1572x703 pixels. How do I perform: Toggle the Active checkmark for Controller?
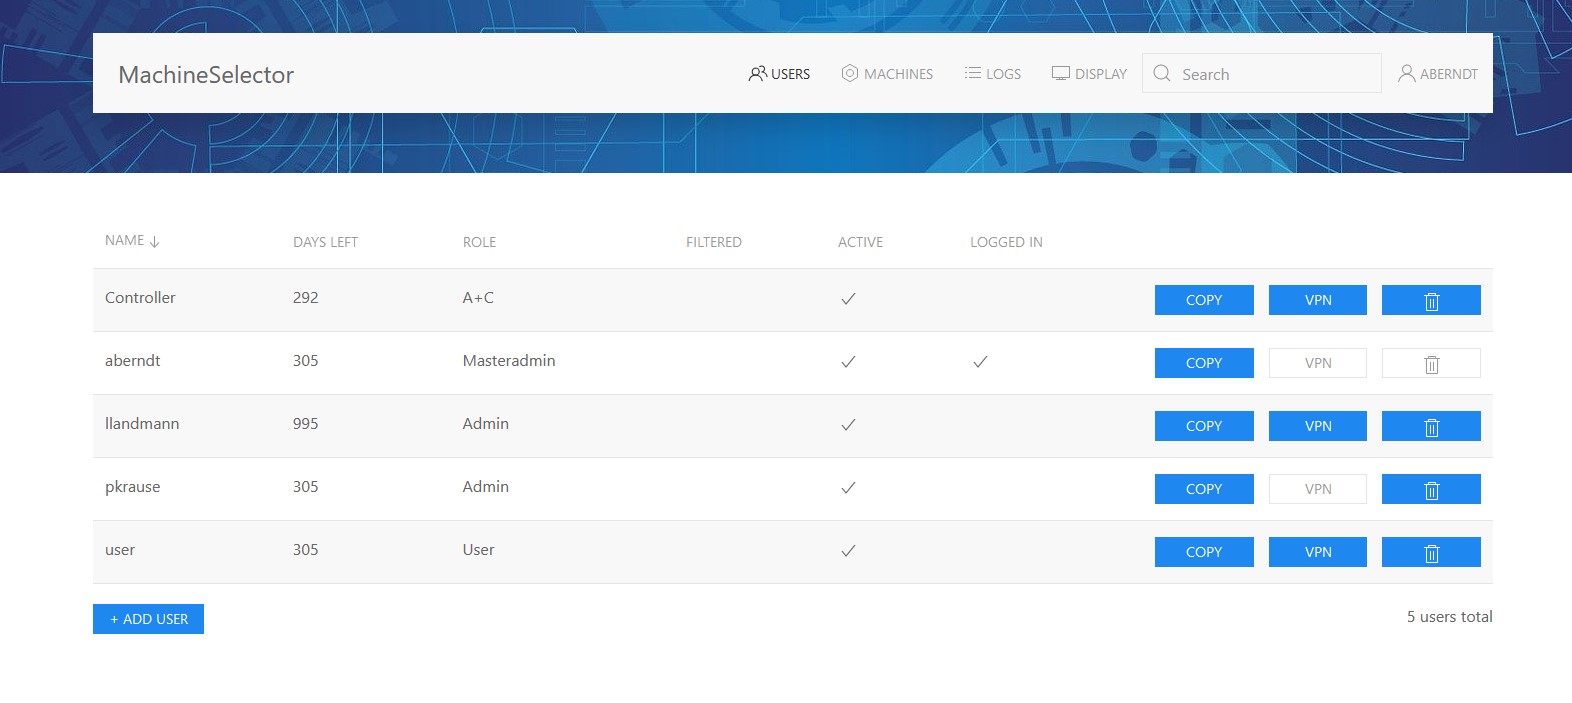click(848, 299)
